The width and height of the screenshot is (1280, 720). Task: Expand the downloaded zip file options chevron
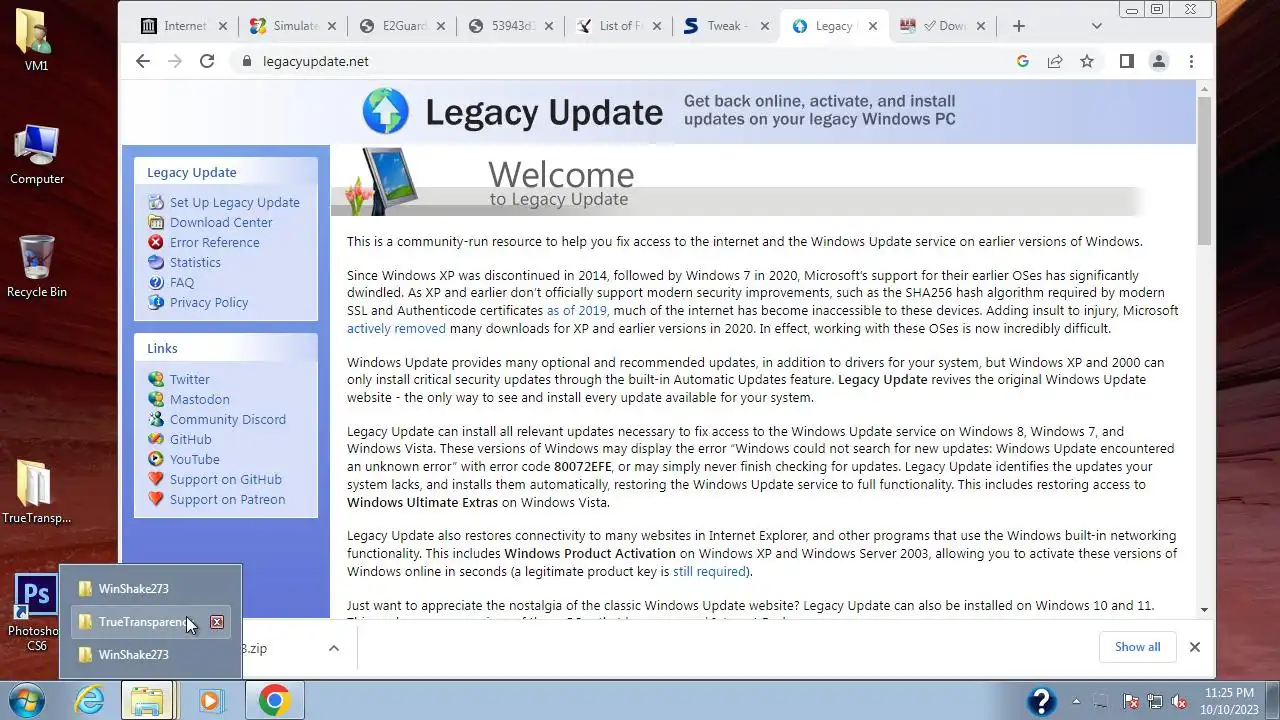point(334,648)
